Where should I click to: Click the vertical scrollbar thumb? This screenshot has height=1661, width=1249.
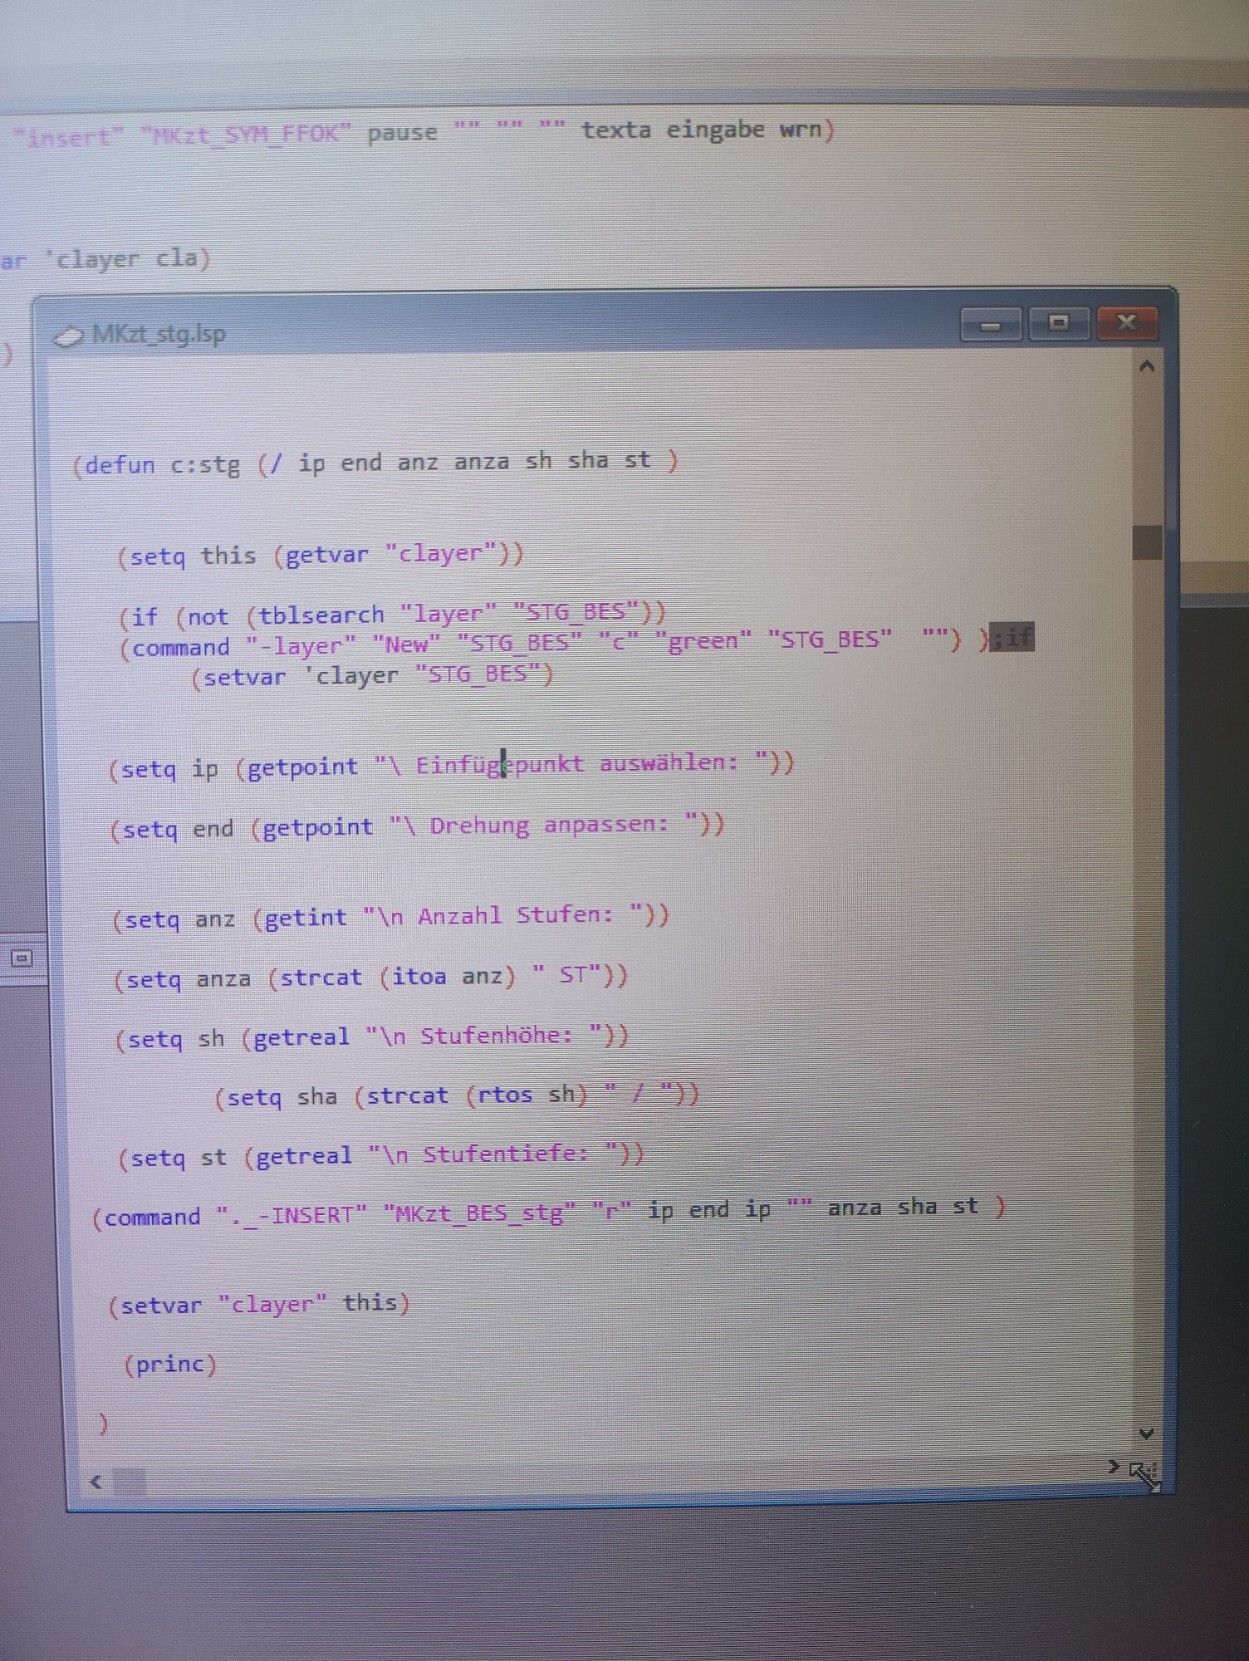1147,542
